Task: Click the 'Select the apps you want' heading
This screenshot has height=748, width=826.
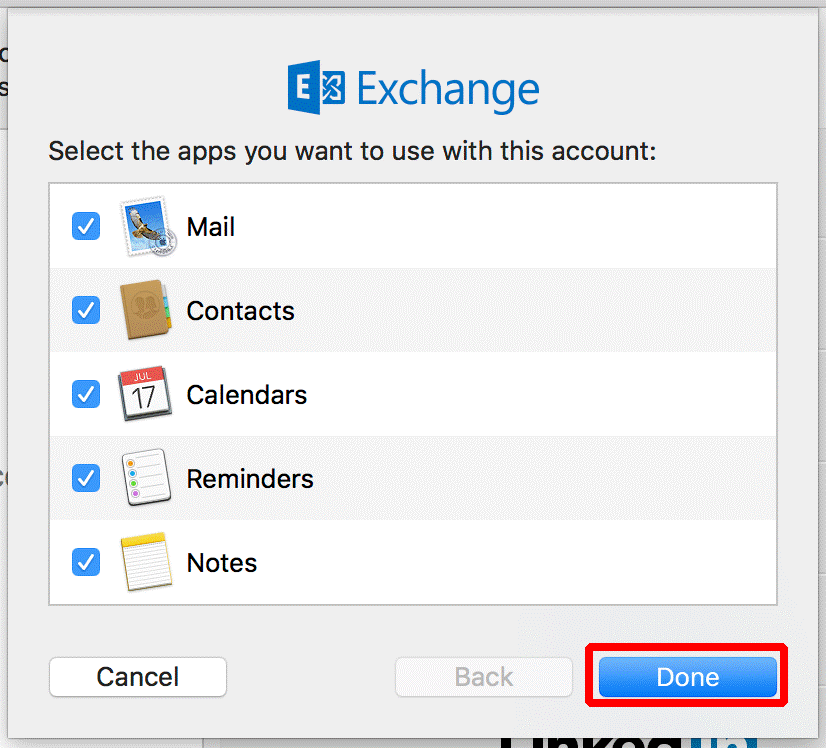Action: point(352,152)
